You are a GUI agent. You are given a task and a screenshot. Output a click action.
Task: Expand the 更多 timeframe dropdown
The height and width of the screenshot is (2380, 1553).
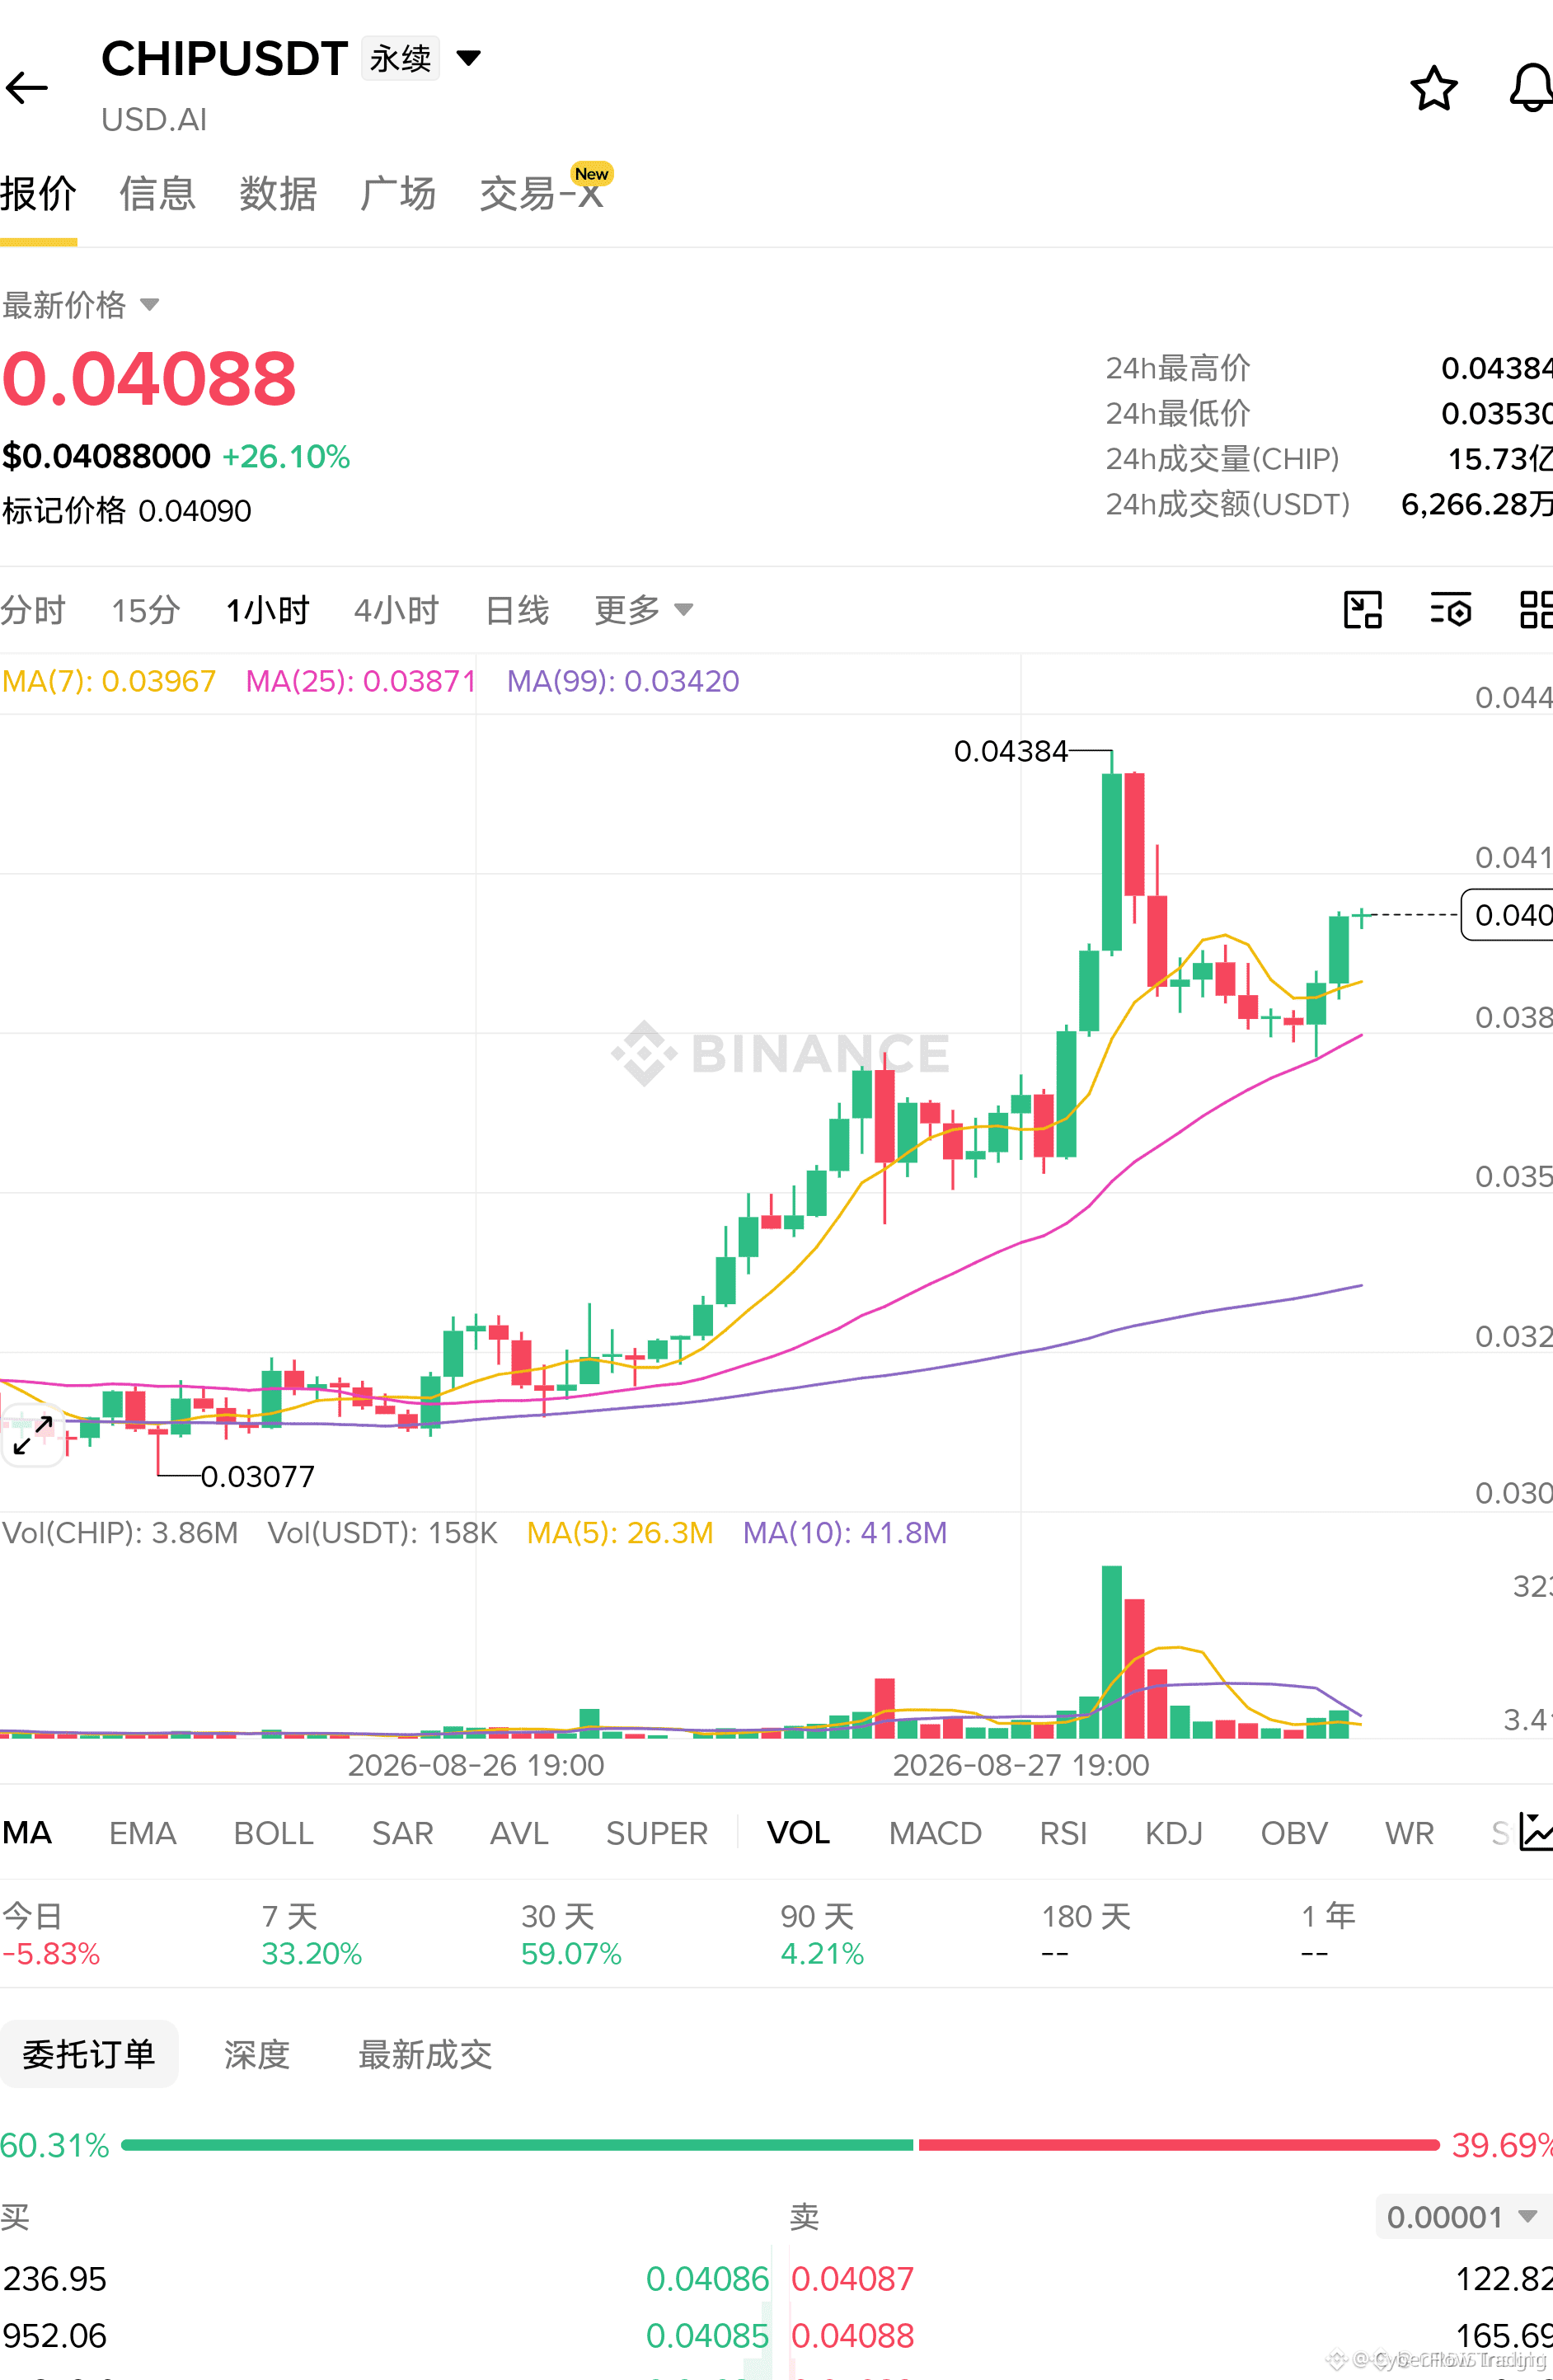coord(684,609)
